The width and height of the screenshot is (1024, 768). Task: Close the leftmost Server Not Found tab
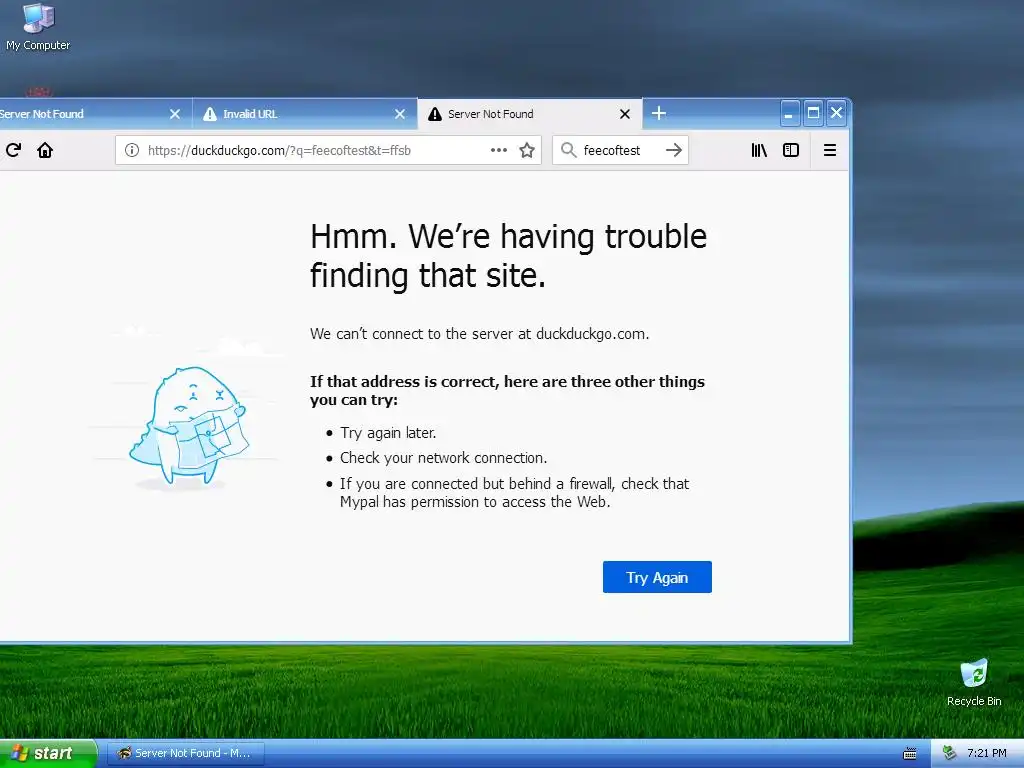175,114
